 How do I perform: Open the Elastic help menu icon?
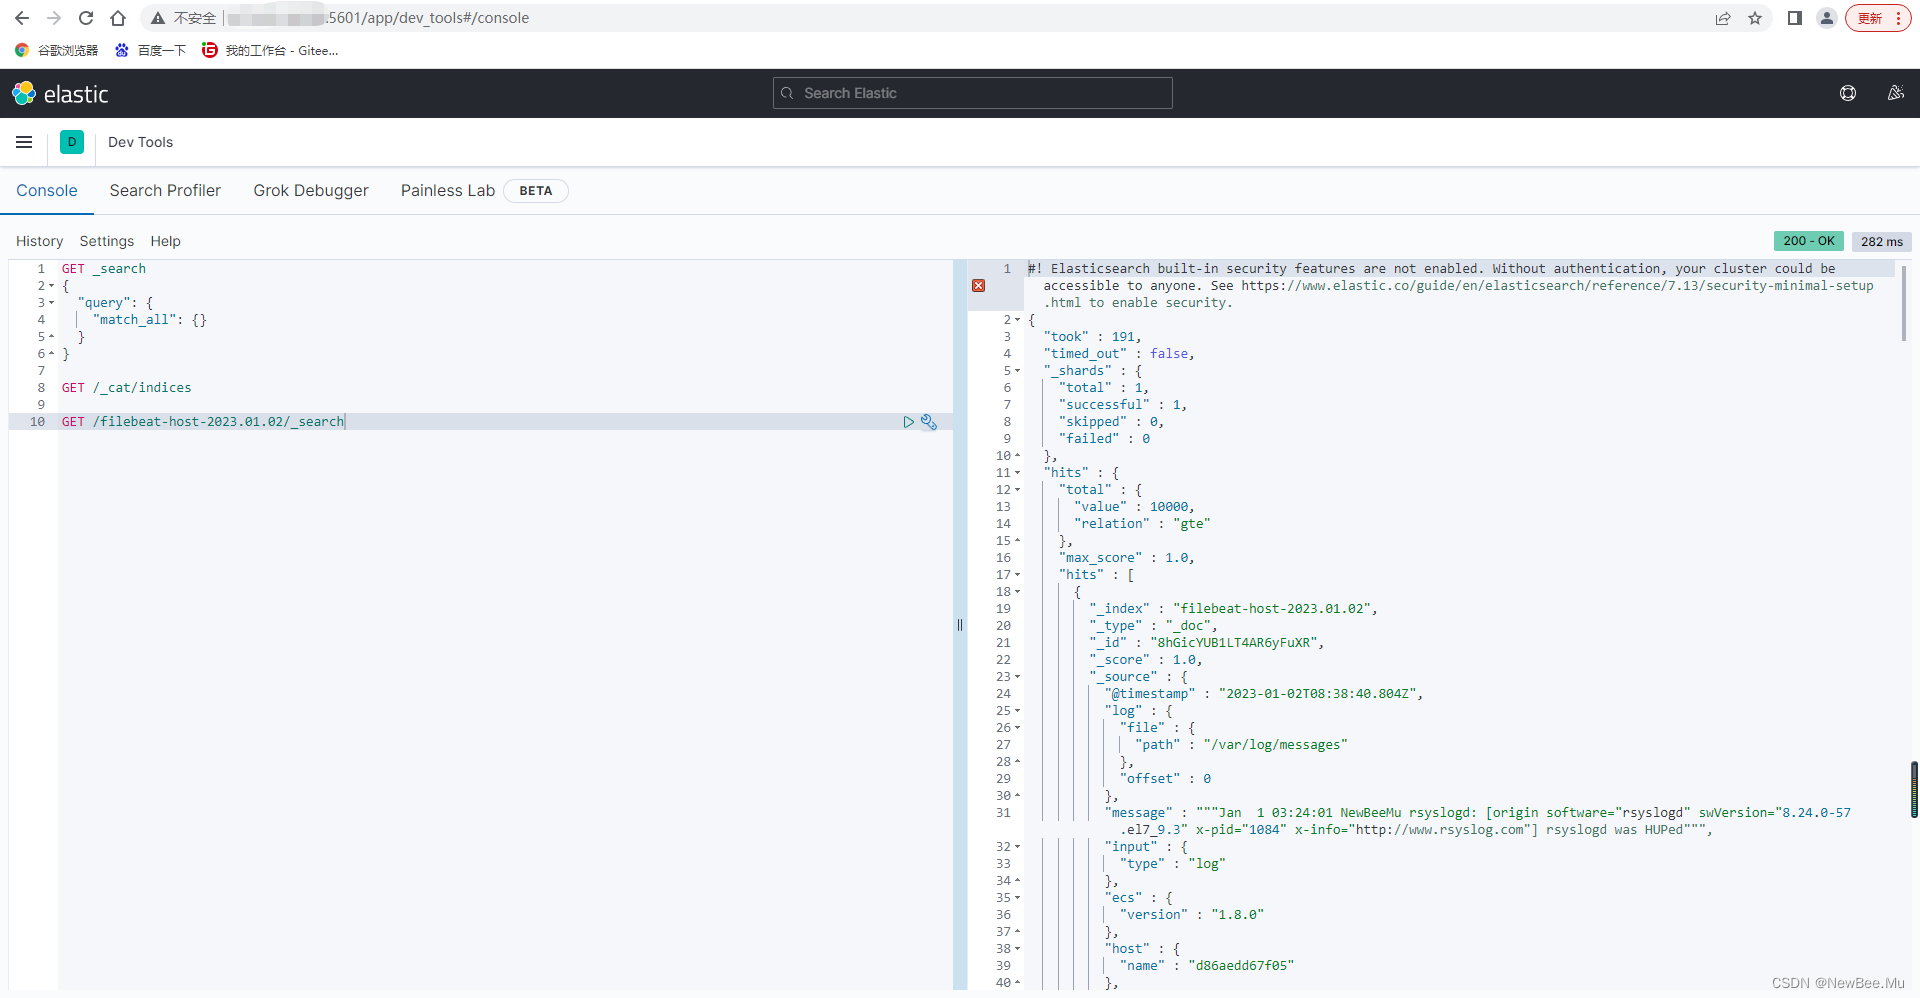tap(1848, 93)
